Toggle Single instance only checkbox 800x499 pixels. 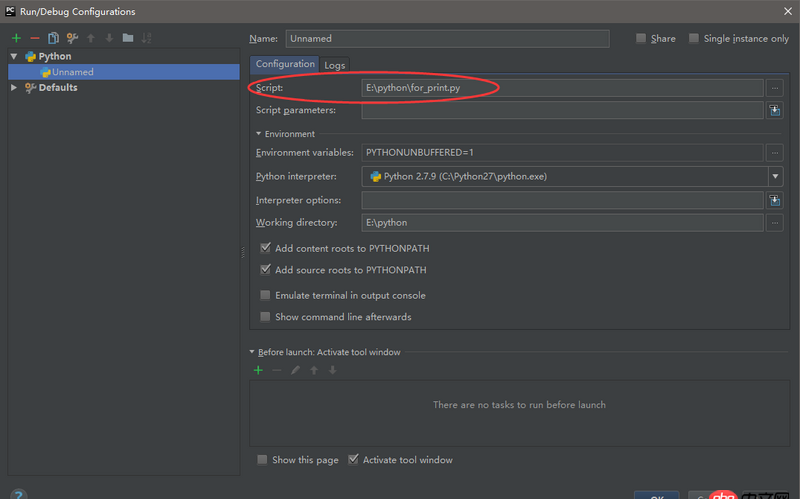[x=694, y=39]
